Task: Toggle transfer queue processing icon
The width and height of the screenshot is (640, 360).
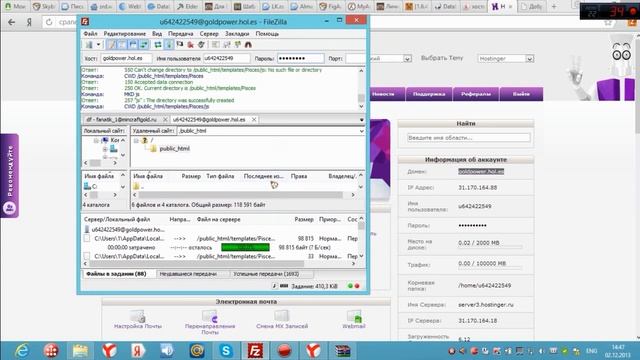Action: (x=169, y=44)
